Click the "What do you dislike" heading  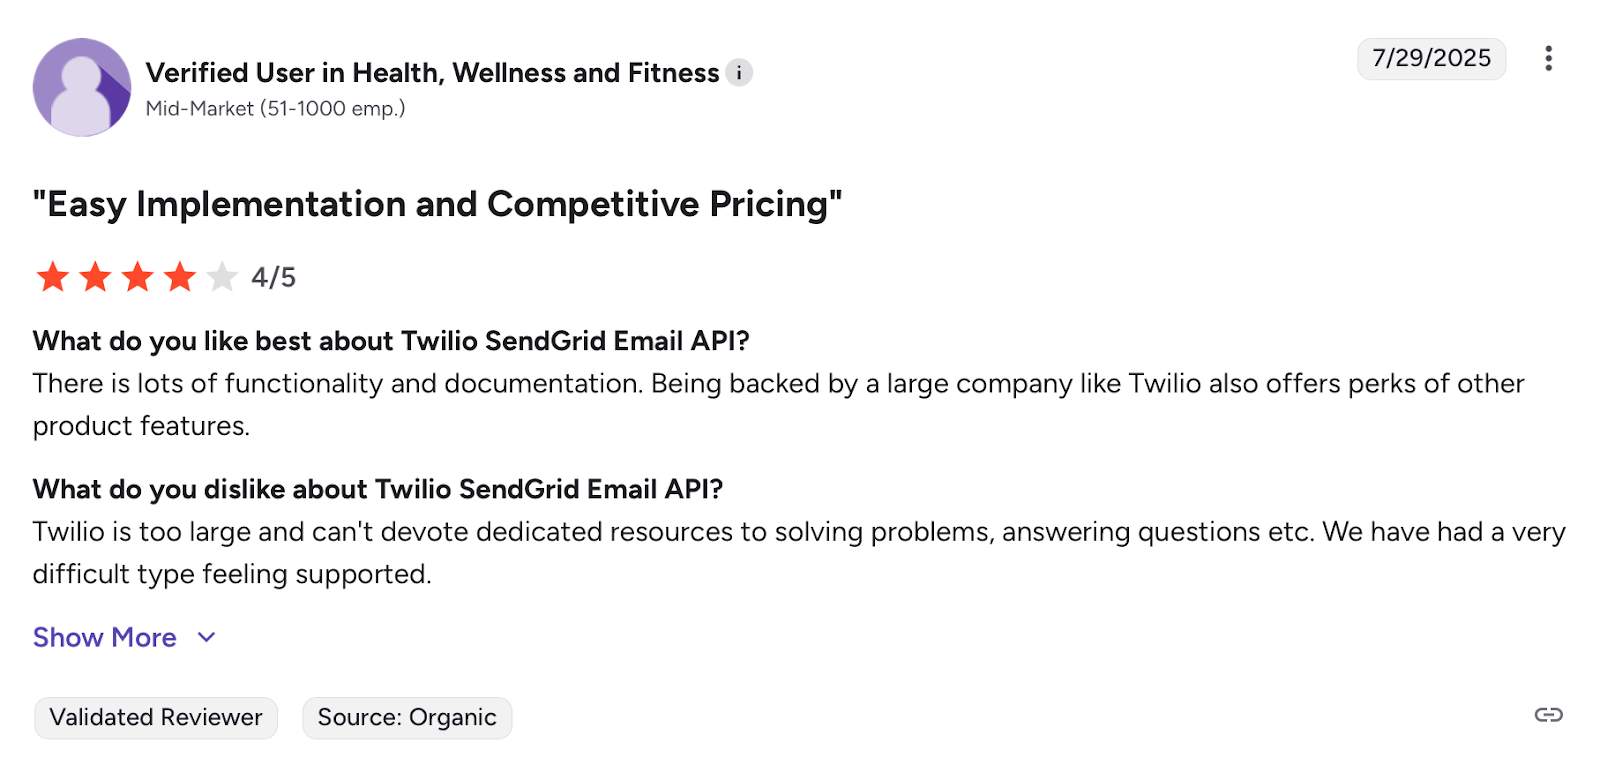click(x=378, y=489)
